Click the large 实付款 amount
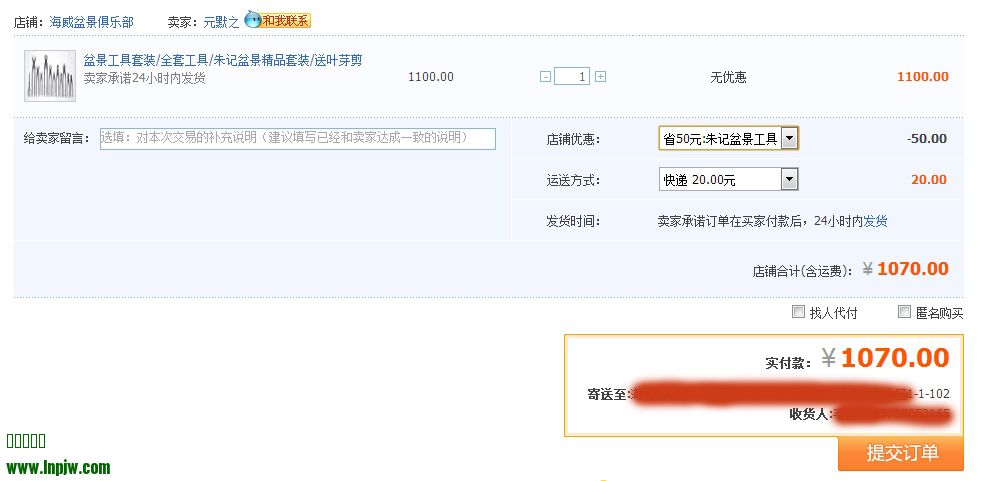Viewport: 993px width, 481px height. (x=894, y=358)
